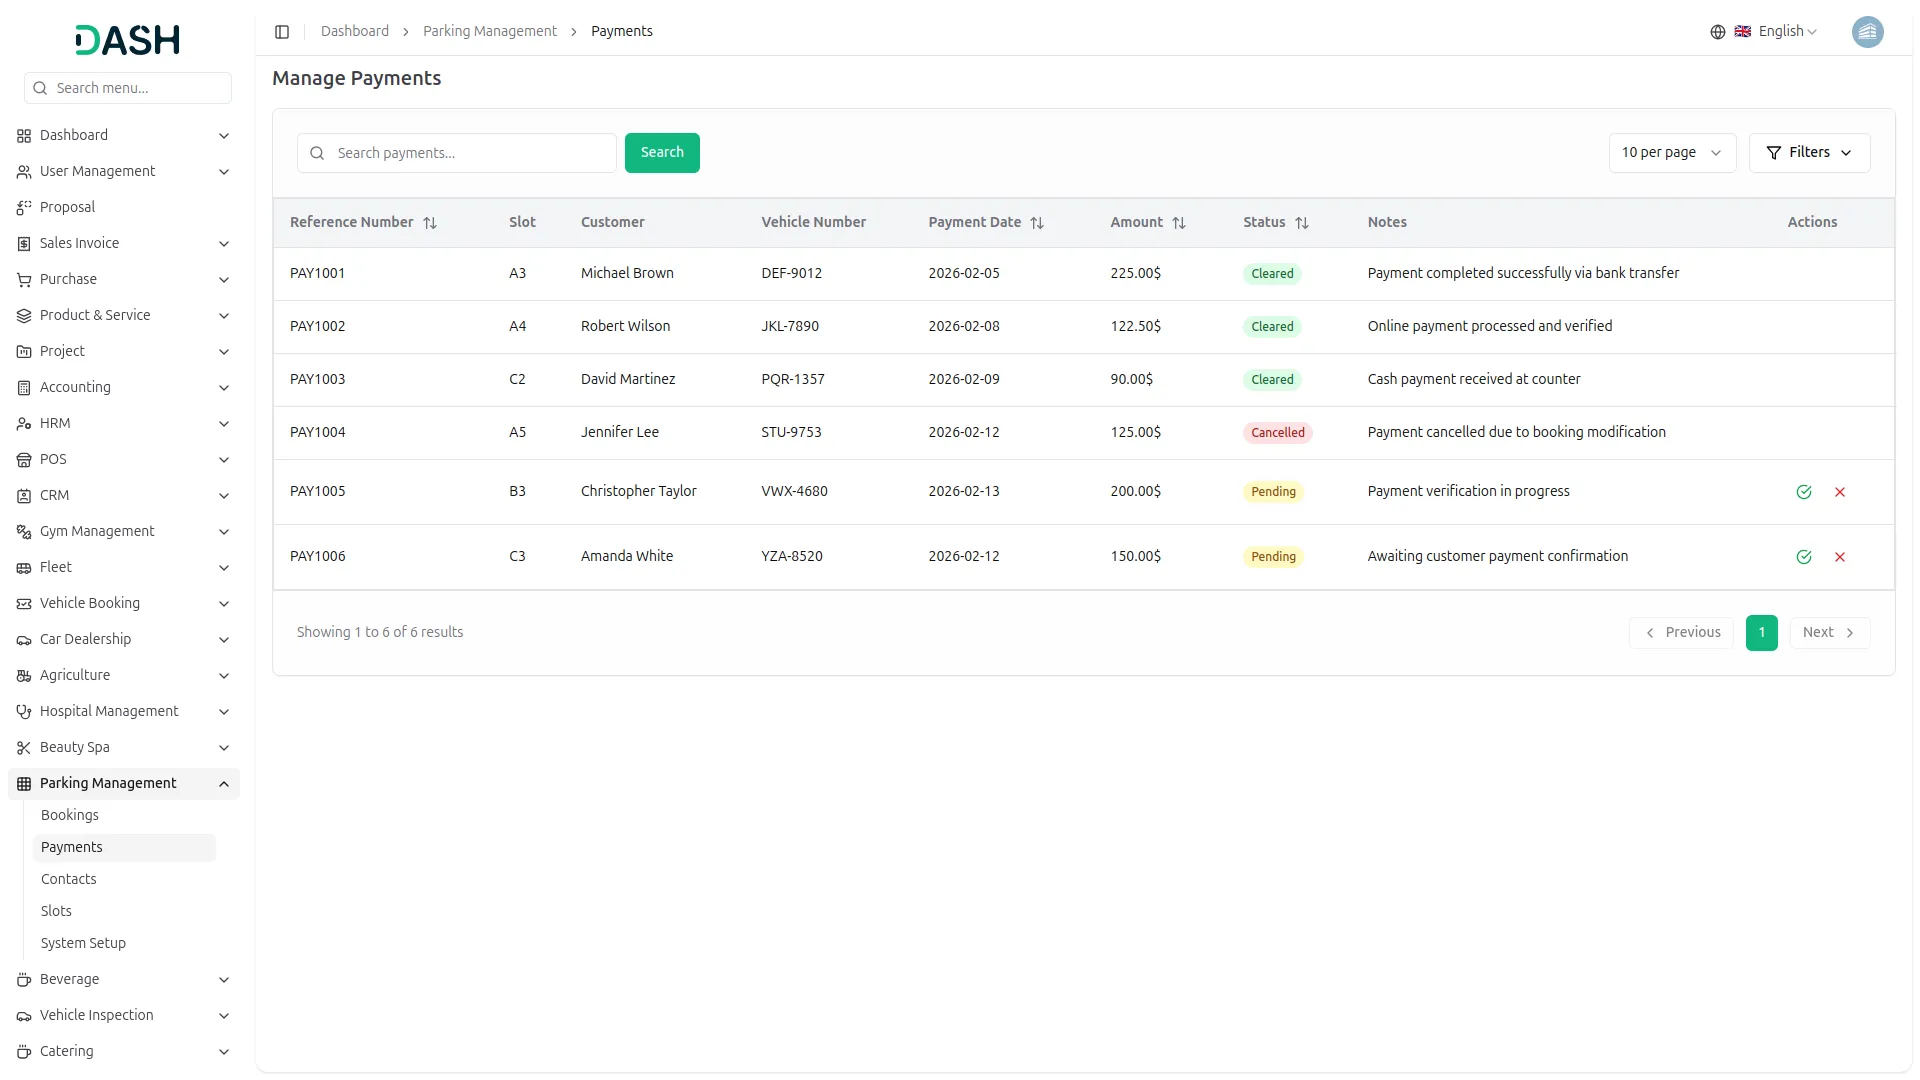Click the DASH logo
The height and width of the screenshot is (1080, 1920).
[x=128, y=40]
